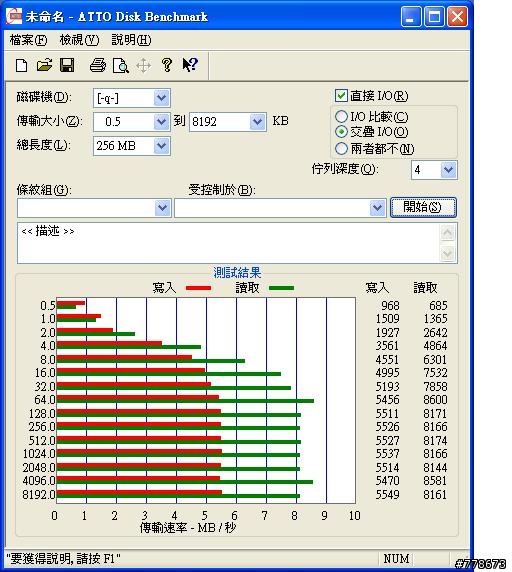Open the 說明(H) menu
Viewport: 512px width, 572px height.
[x=131, y=40]
